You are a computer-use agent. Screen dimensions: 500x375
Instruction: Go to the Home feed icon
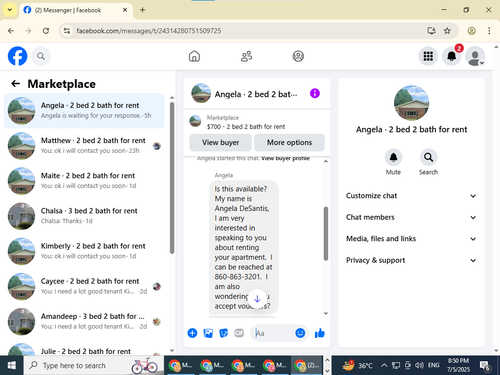click(x=194, y=56)
